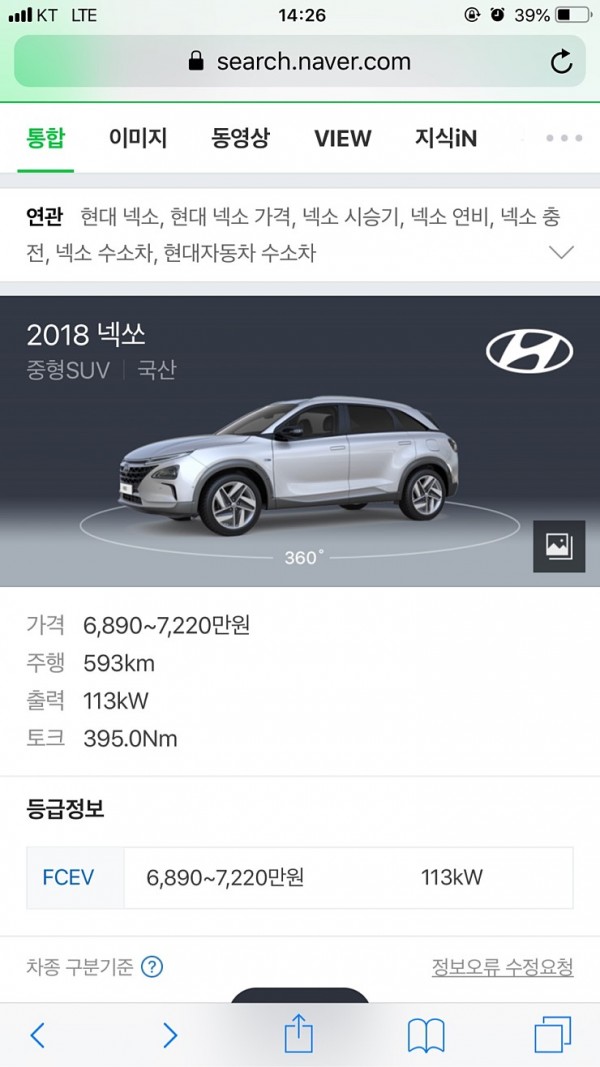The height and width of the screenshot is (1067, 600).
Task: Switch to the 동영상 tab
Action: [x=240, y=138]
